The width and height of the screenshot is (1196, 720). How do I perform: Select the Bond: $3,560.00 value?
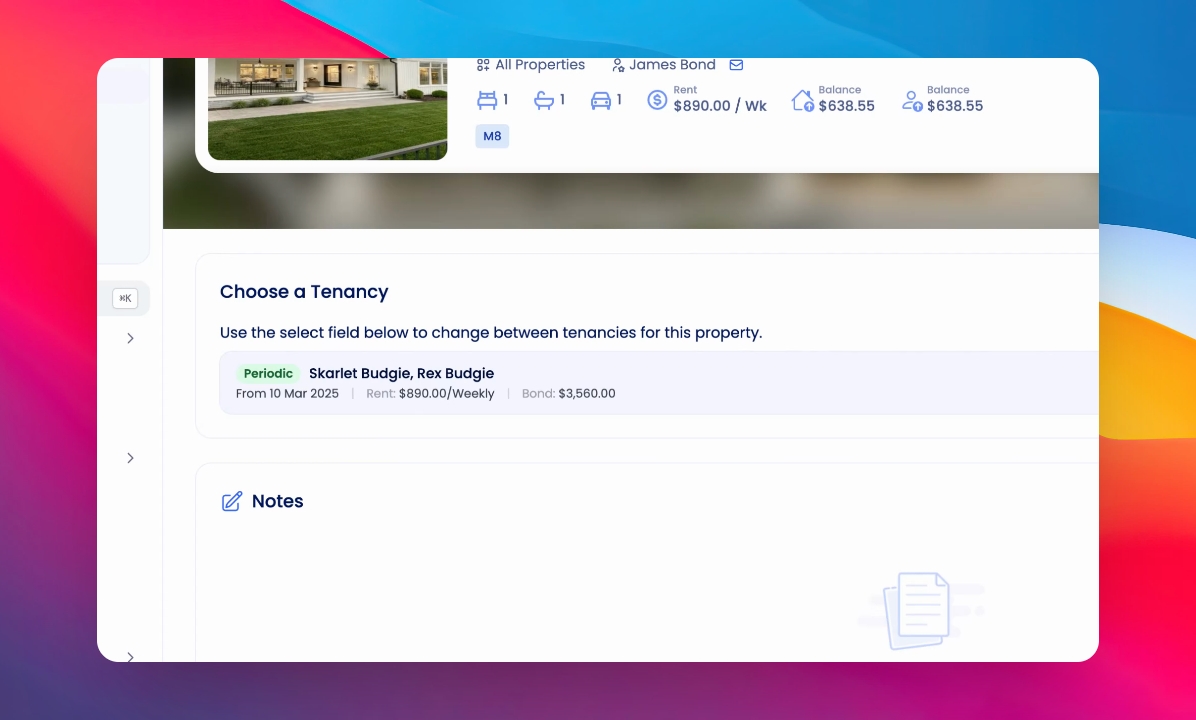[568, 394]
